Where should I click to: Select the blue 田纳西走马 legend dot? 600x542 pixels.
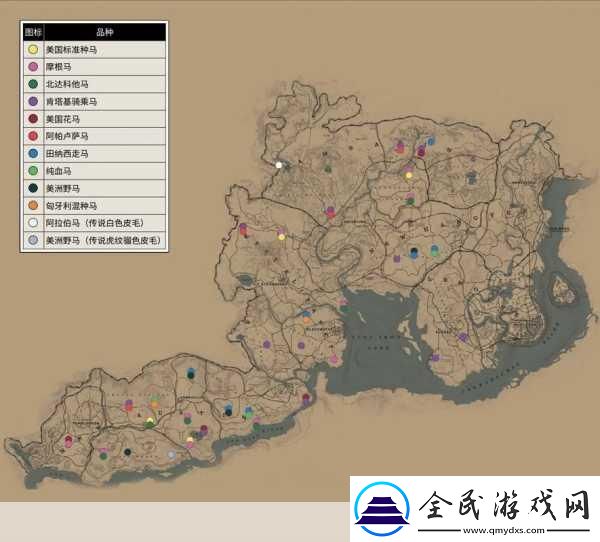coord(33,153)
